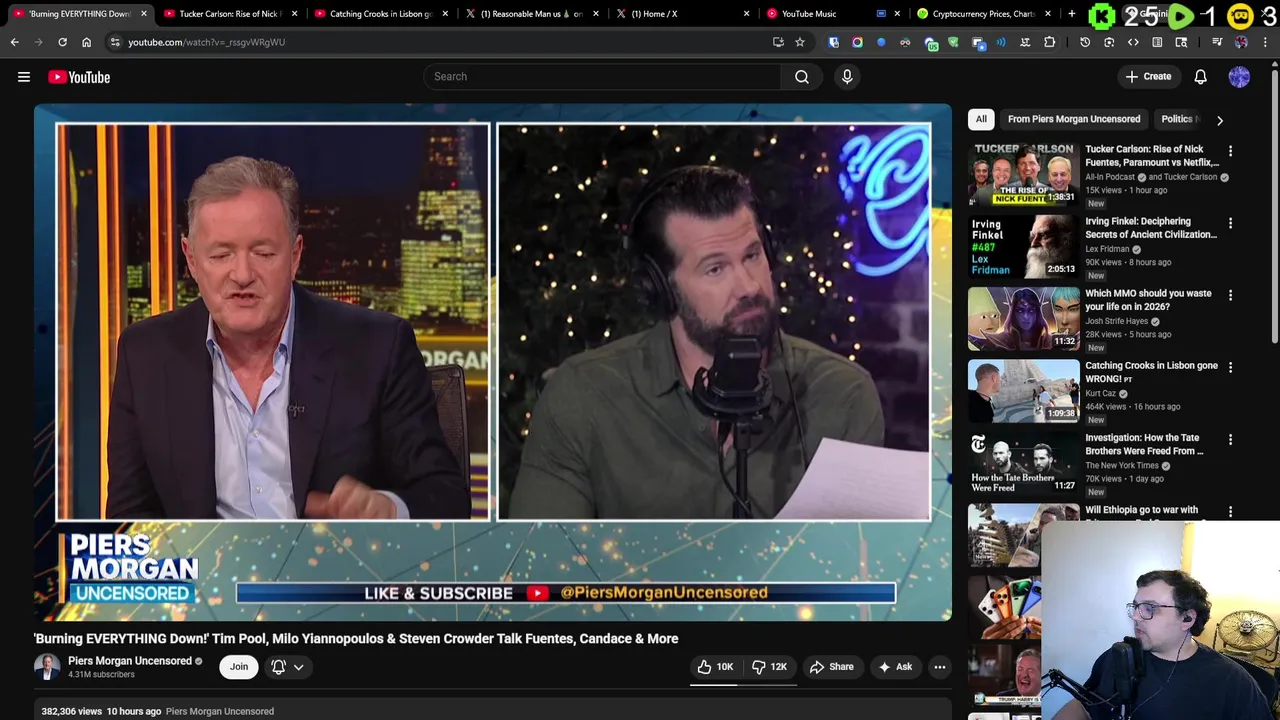Open the media control playlist icon
This screenshot has width=1280, height=720.
[x=1217, y=42]
